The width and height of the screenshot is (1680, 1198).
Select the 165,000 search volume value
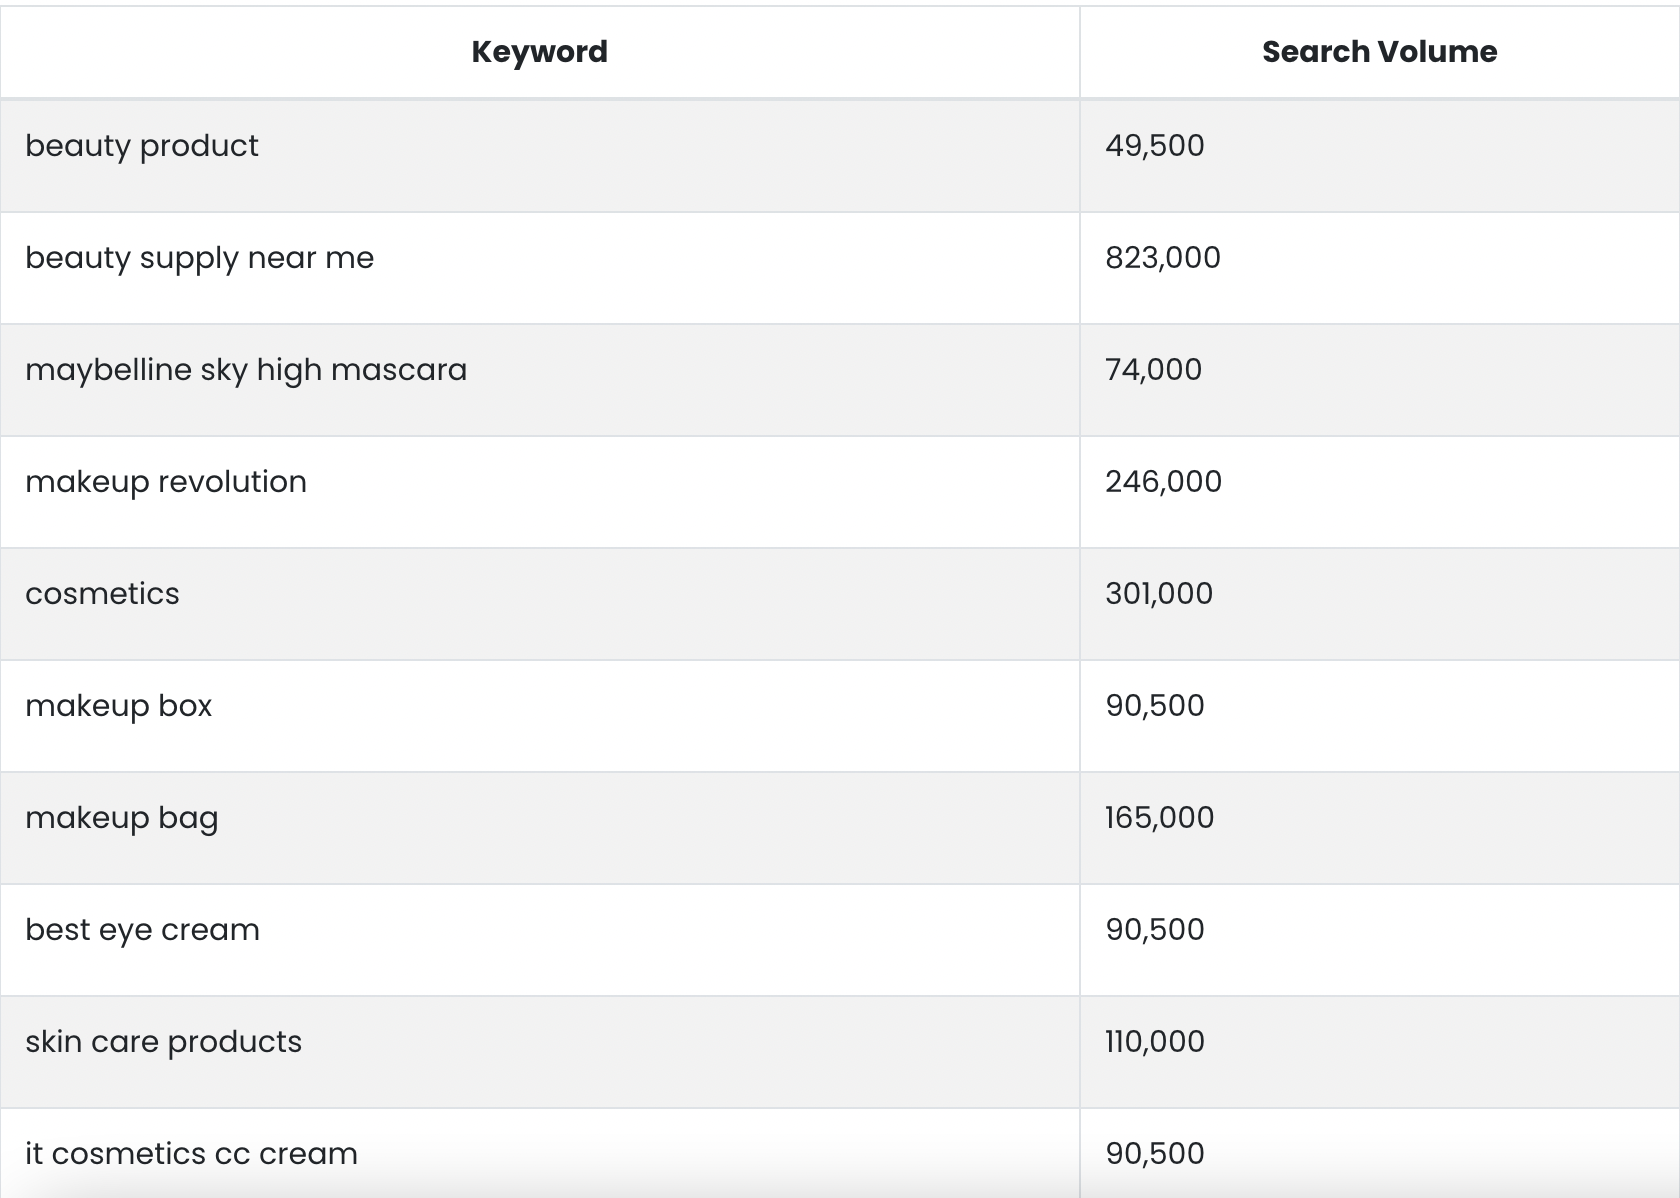tap(1159, 818)
